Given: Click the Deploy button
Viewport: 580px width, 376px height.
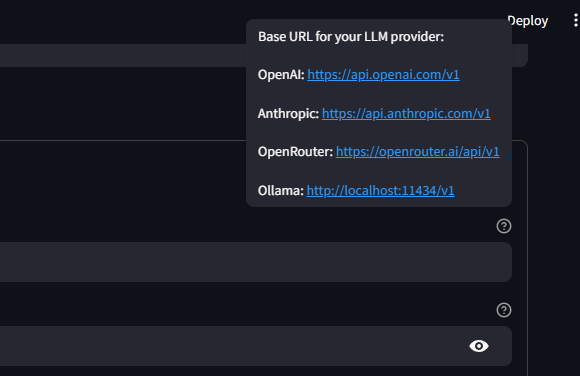Looking at the screenshot, I should 528,20.
